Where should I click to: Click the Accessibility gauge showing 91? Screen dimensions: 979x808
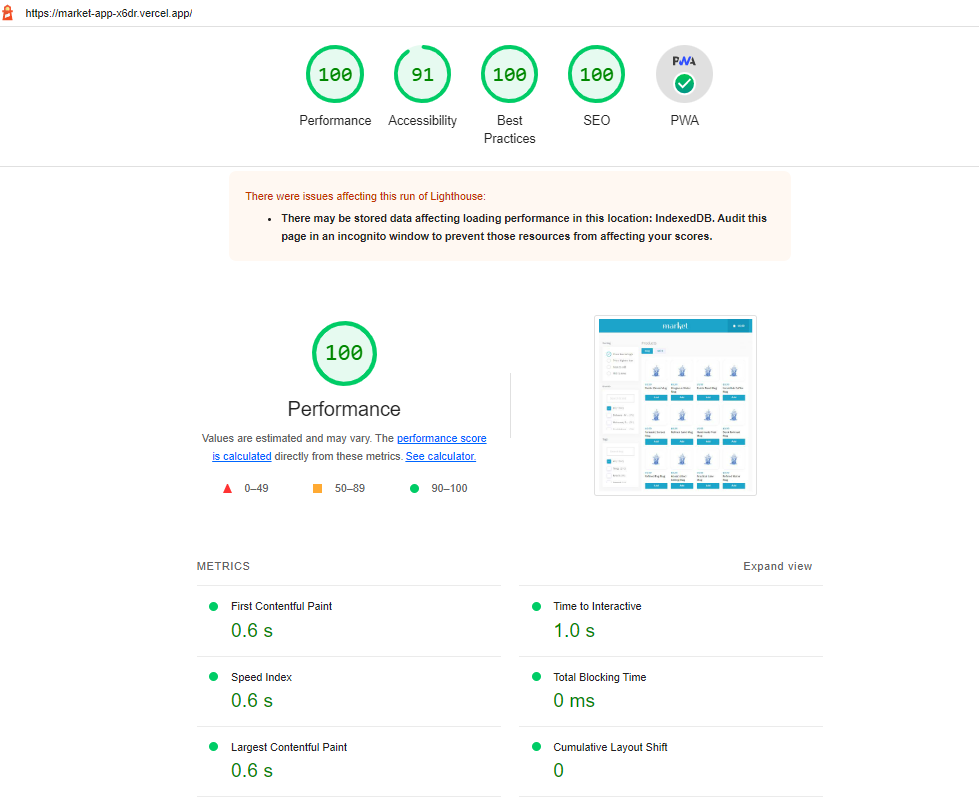(x=422, y=74)
